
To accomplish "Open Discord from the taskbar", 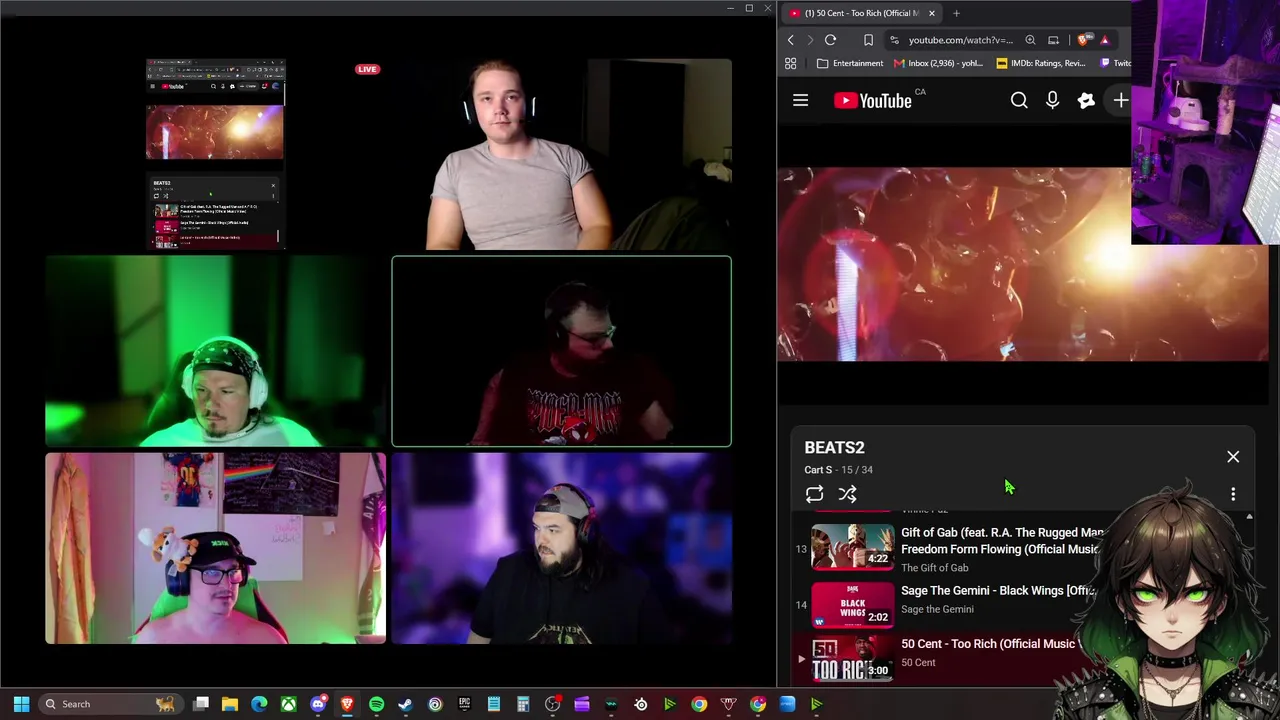I will [318, 704].
